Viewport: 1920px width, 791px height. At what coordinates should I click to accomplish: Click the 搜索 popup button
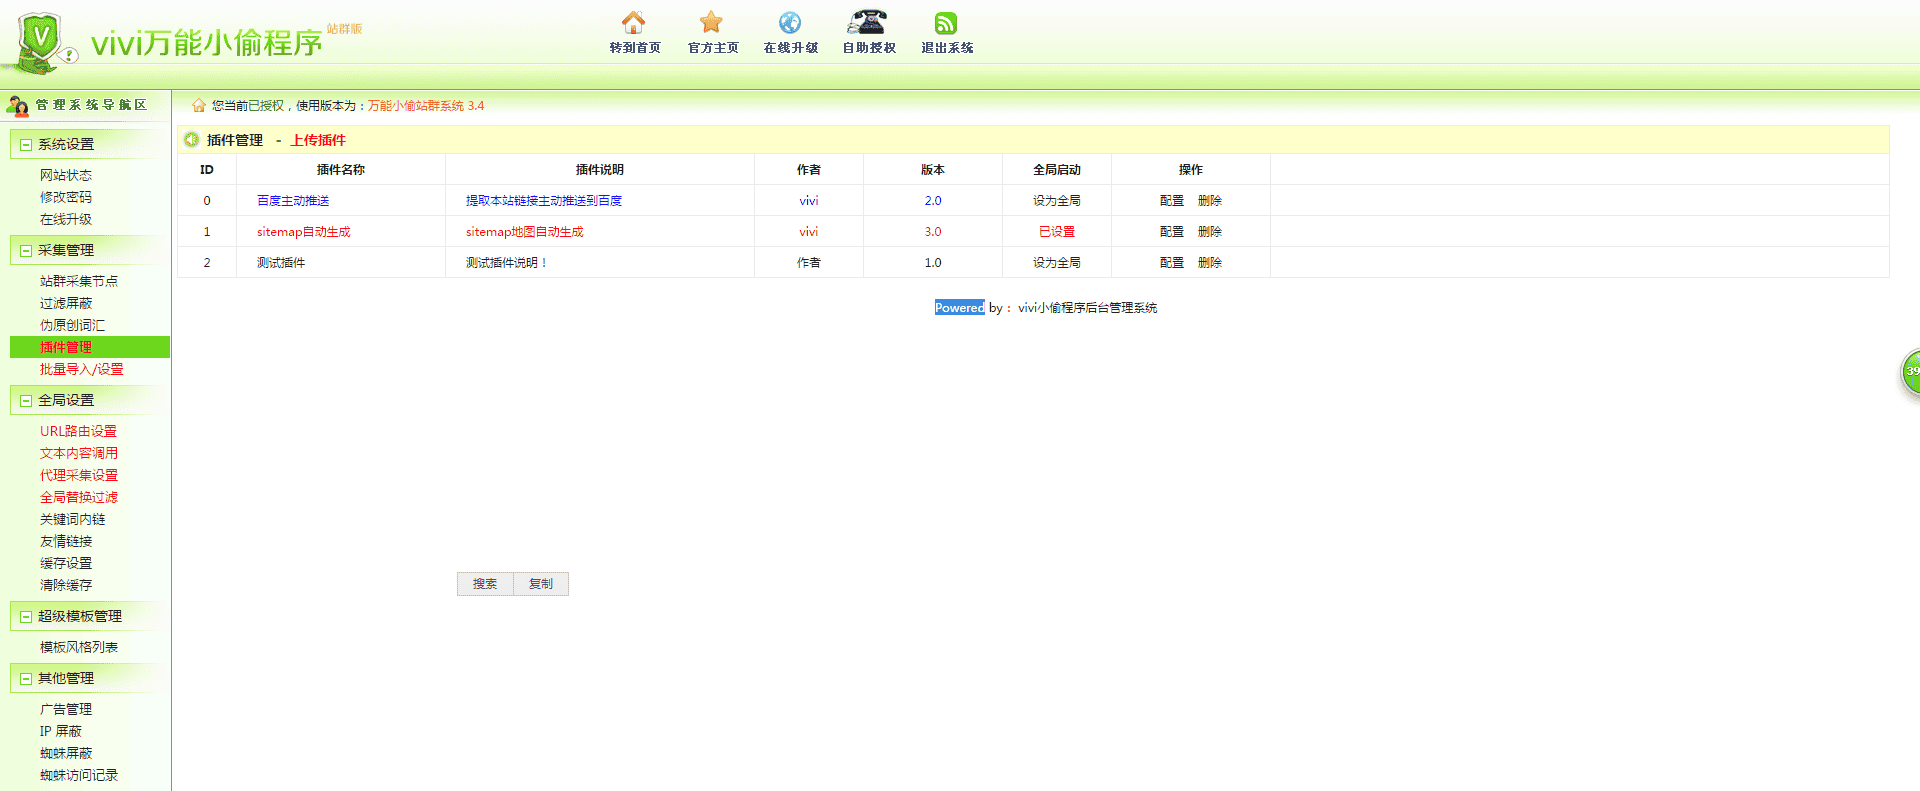click(485, 584)
